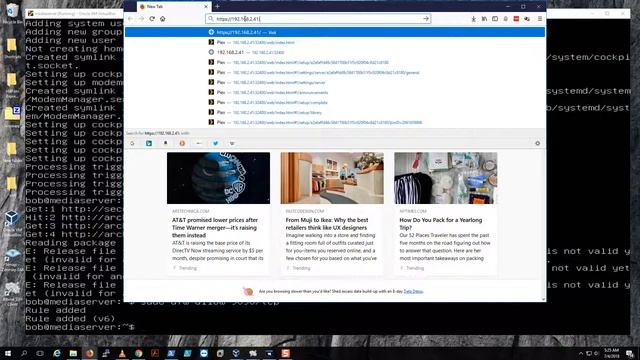Show sidebars using the Firefox toolbar icon
Screen dimensions: 640x360
point(495,19)
